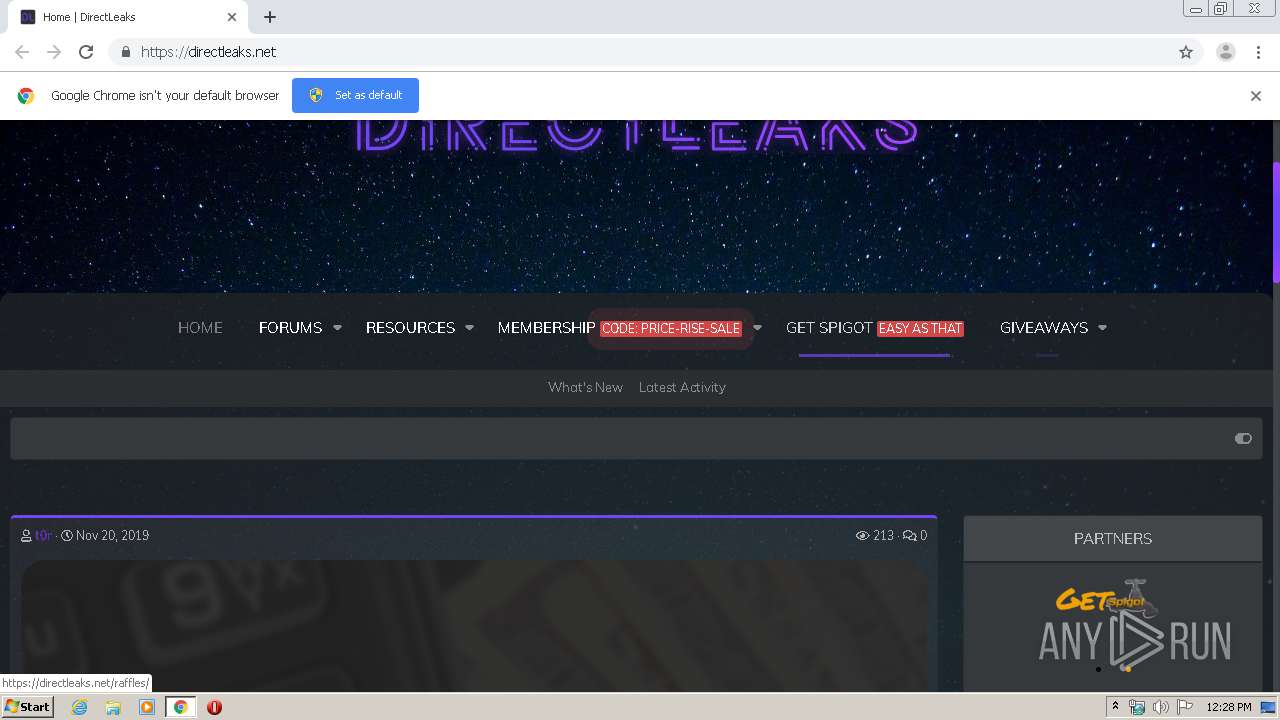View site security info via the lock icon
This screenshot has width=1280, height=720.
click(125, 52)
